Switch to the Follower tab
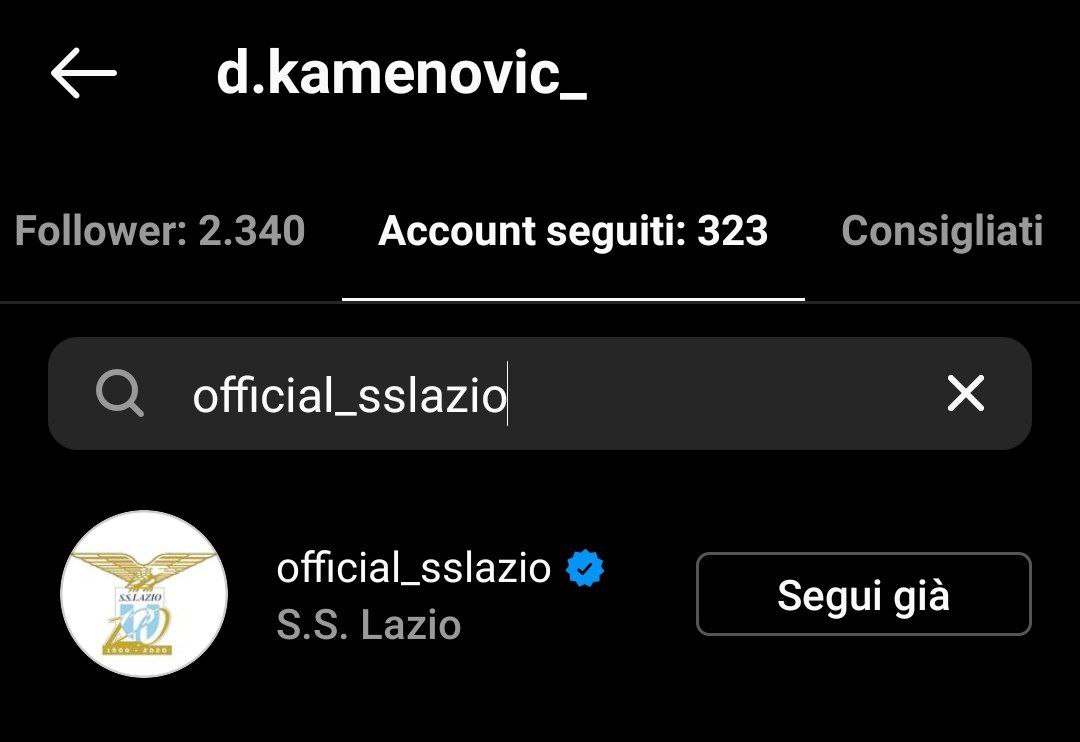1080x742 pixels. tap(160, 230)
